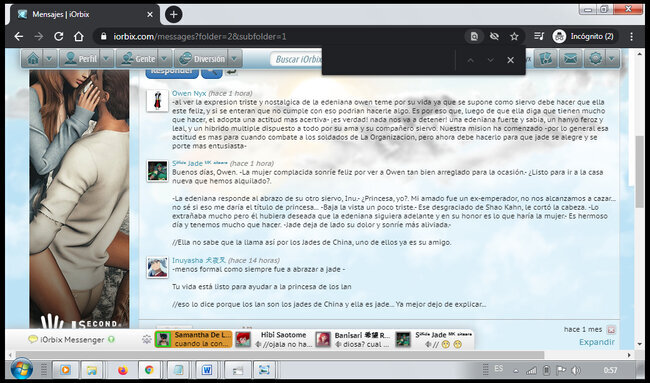This screenshot has width=650, height=383.
Task: Click the Second Life advertisement image
Action: point(80,199)
